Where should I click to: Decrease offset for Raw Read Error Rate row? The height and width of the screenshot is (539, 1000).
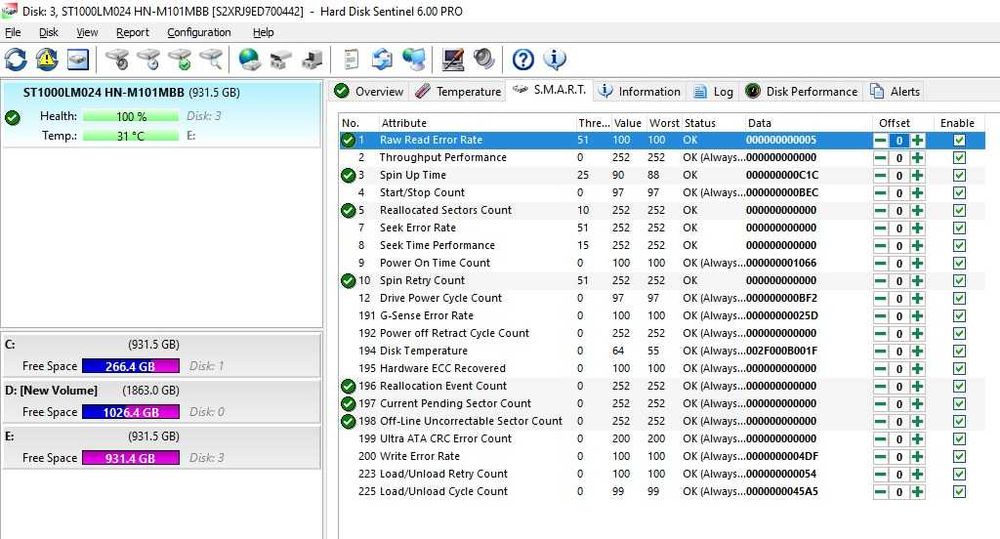tap(880, 140)
